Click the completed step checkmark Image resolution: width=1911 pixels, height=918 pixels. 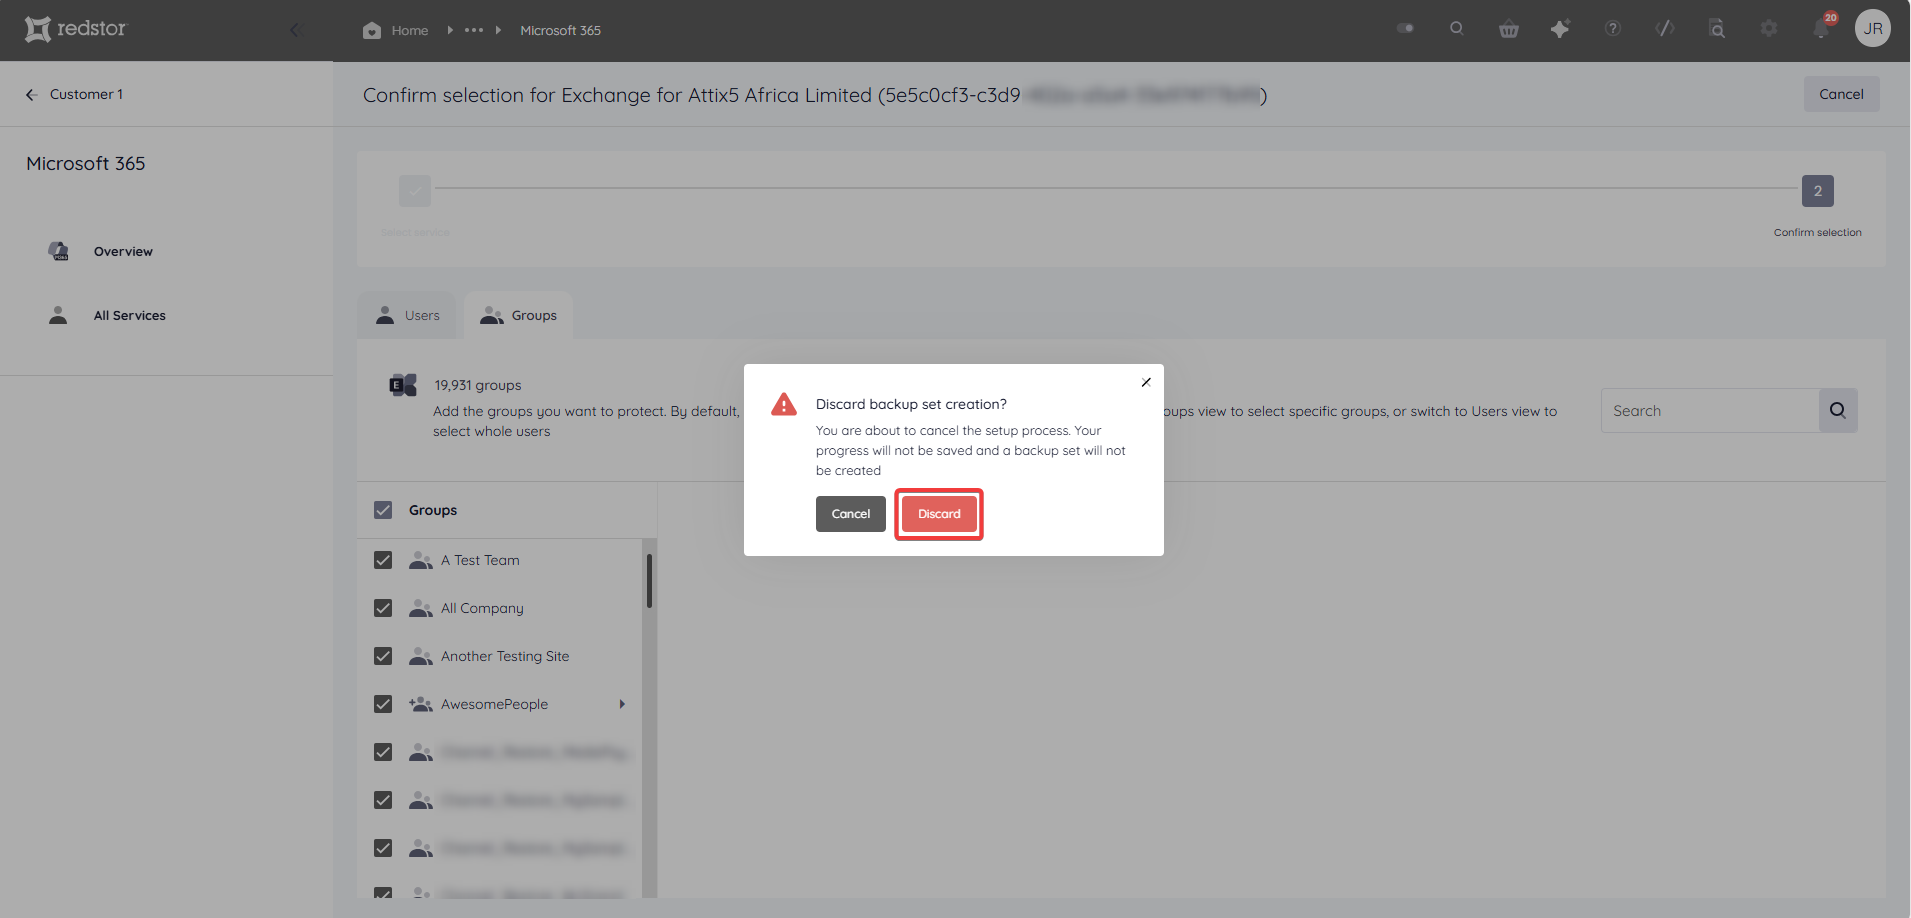(x=414, y=190)
